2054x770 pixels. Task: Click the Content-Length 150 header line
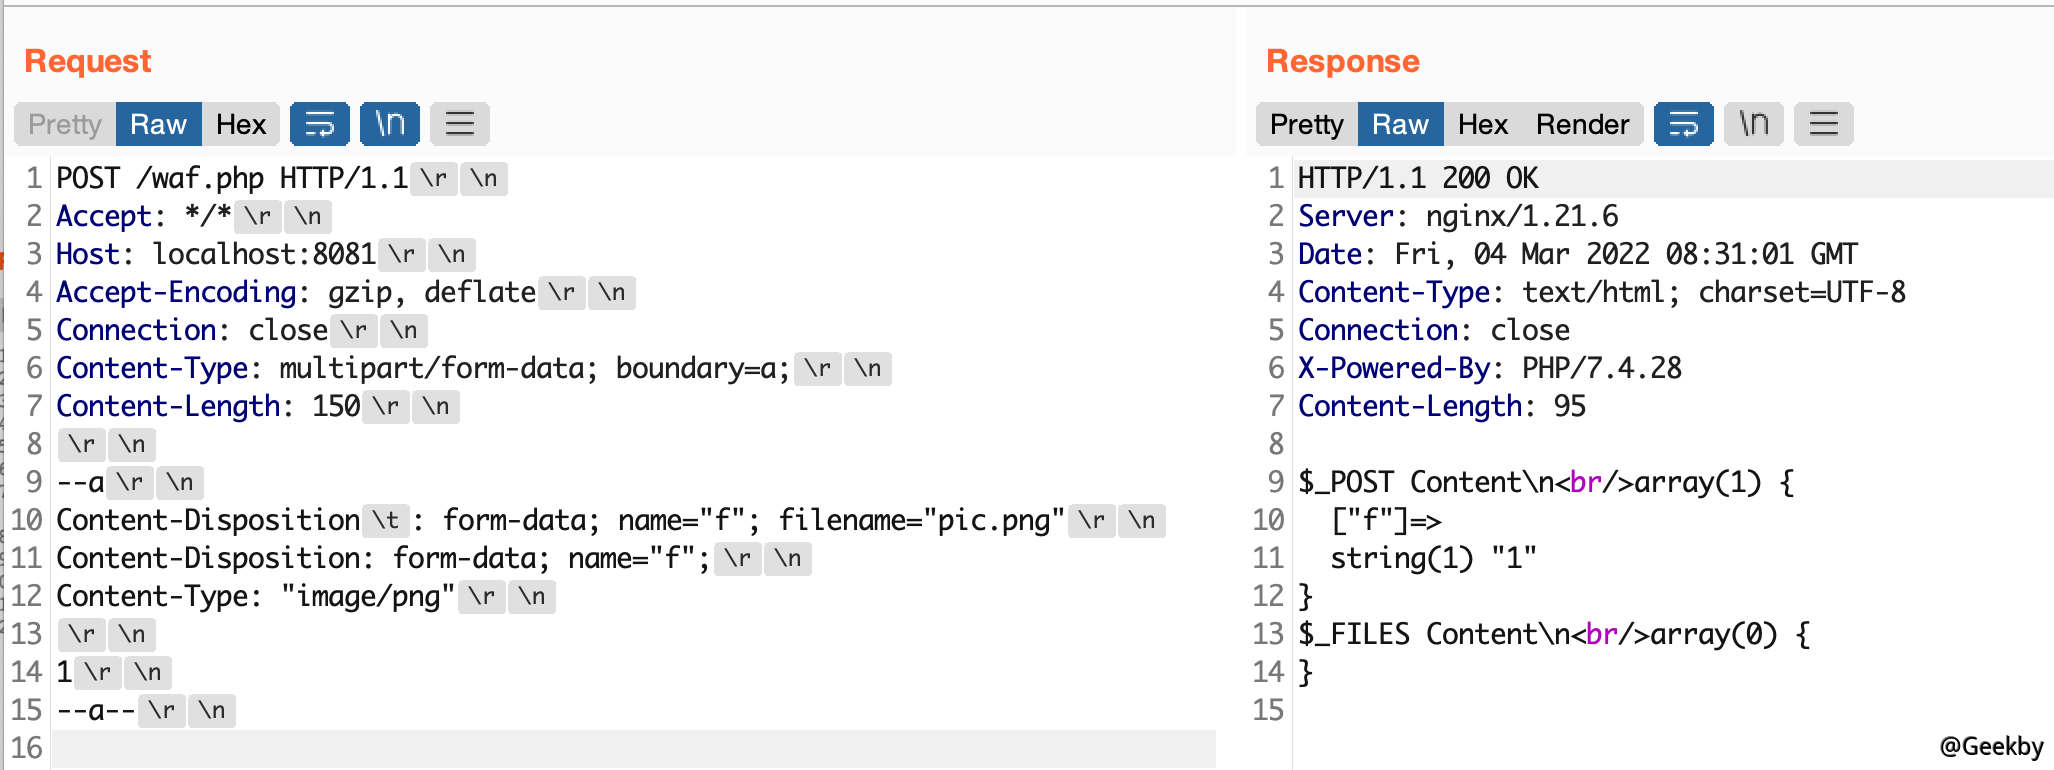coord(258,406)
